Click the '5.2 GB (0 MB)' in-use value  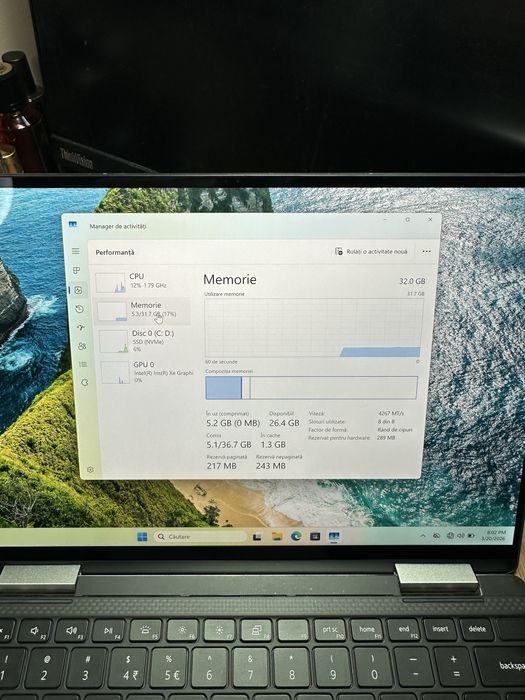(233, 423)
